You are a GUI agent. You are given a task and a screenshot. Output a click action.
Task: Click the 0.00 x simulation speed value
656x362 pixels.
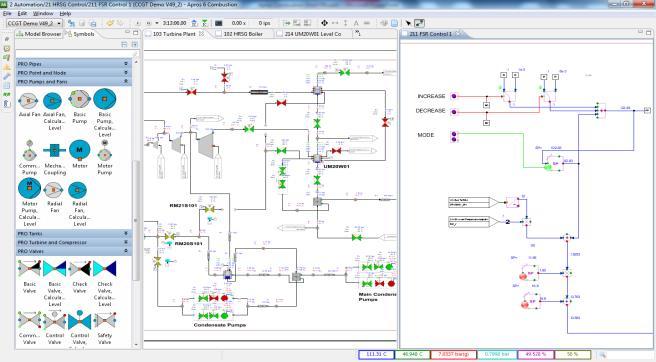coord(238,23)
